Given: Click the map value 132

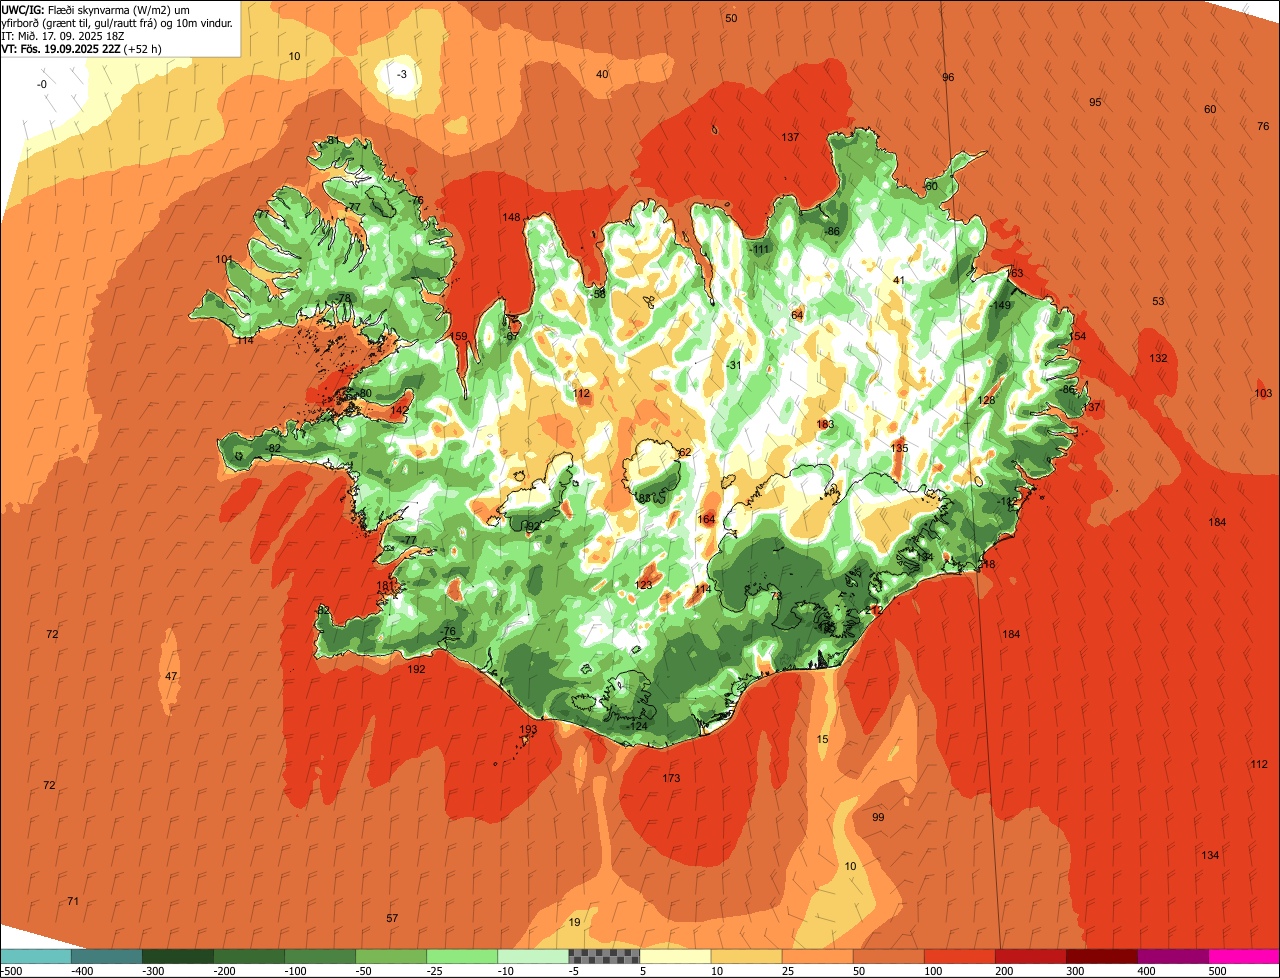Looking at the screenshot, I should coord(1158,358).
